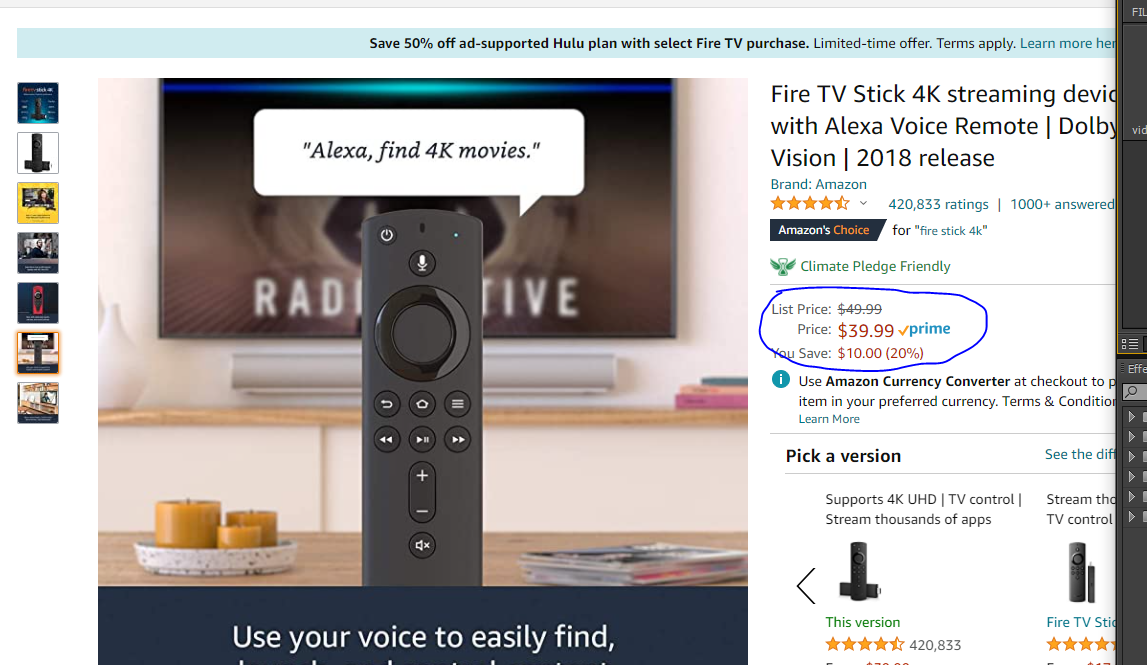Select the last thumbnail showing a living room
The height and width of the screenshot is (665, 1147).
click(x=38, y=403)
